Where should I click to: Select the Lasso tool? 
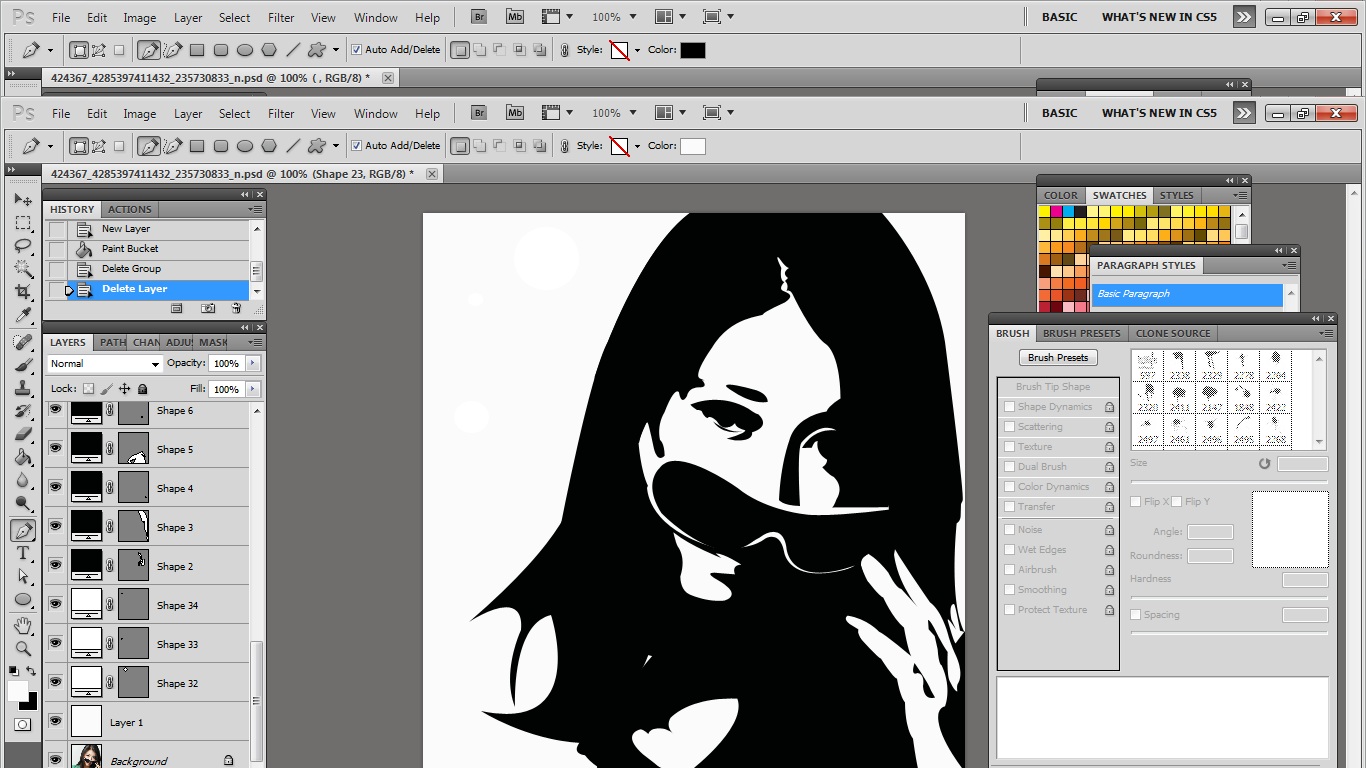point(23,246)
